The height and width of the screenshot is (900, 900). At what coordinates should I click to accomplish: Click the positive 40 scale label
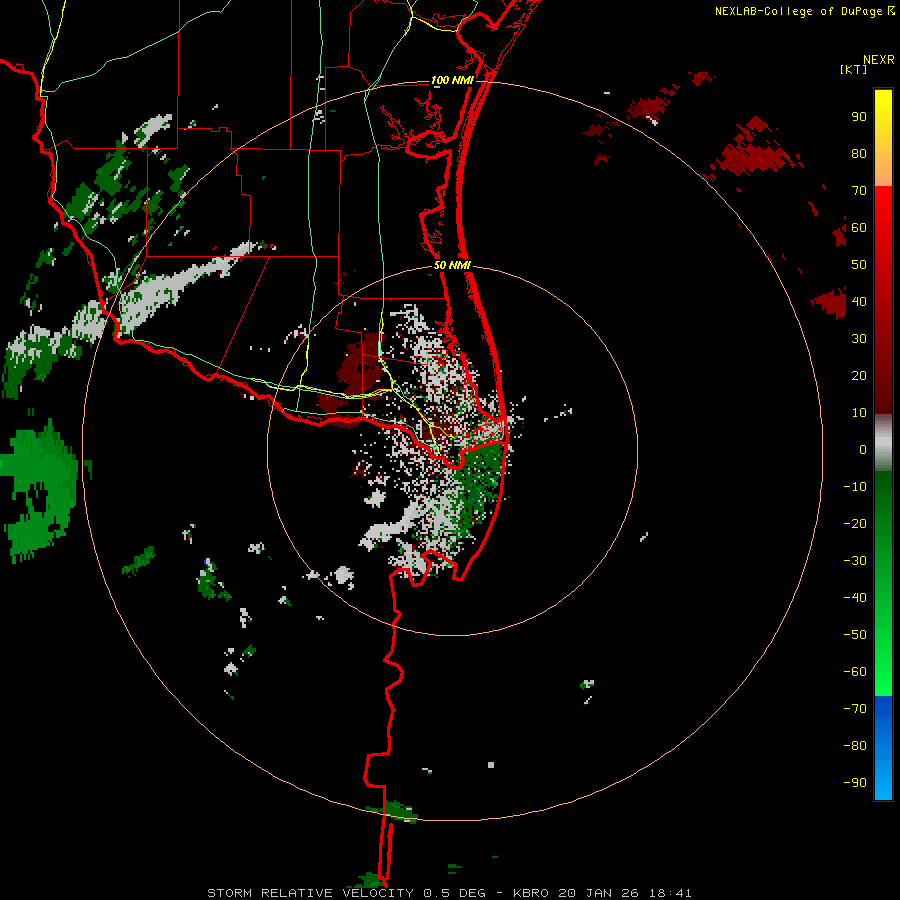tap(859, 301)
